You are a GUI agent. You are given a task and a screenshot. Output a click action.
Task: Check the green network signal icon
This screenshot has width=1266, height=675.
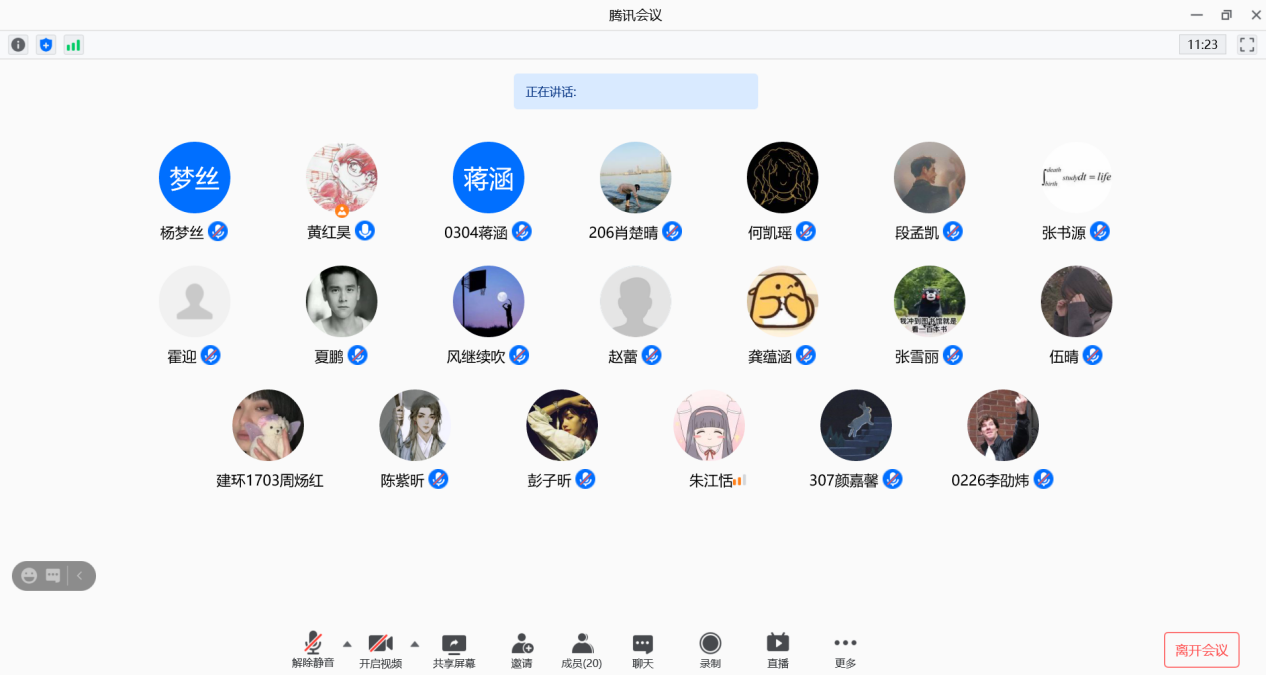(x=73, y=45)
